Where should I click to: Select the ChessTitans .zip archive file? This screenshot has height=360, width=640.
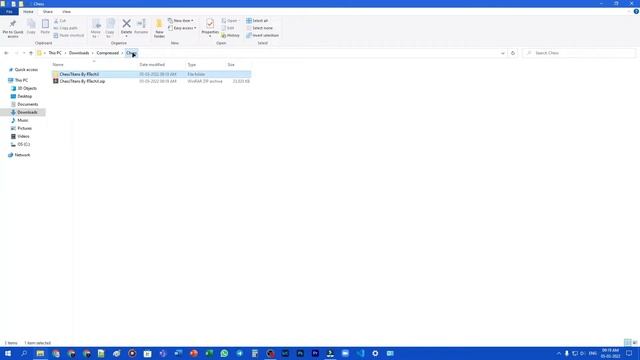(x=151, y=81)
